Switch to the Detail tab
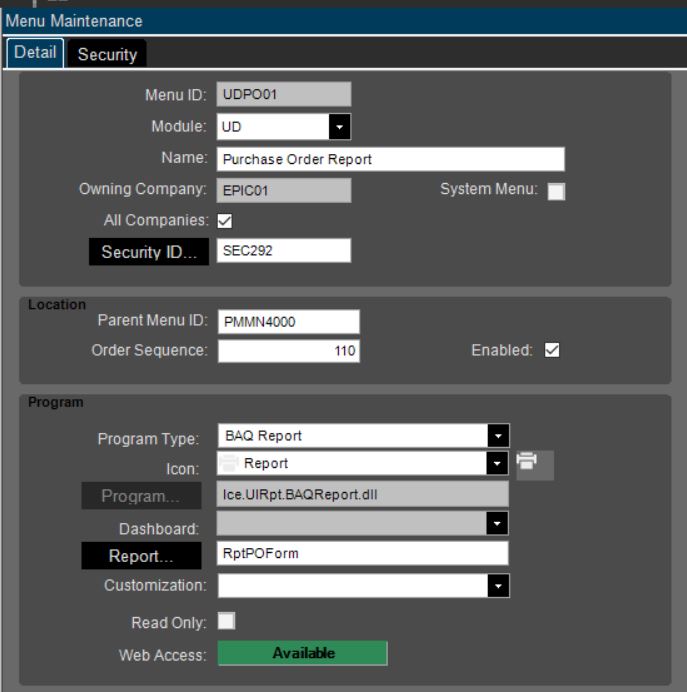This screenshot has height=692, width=687. (x=35, y=53)
